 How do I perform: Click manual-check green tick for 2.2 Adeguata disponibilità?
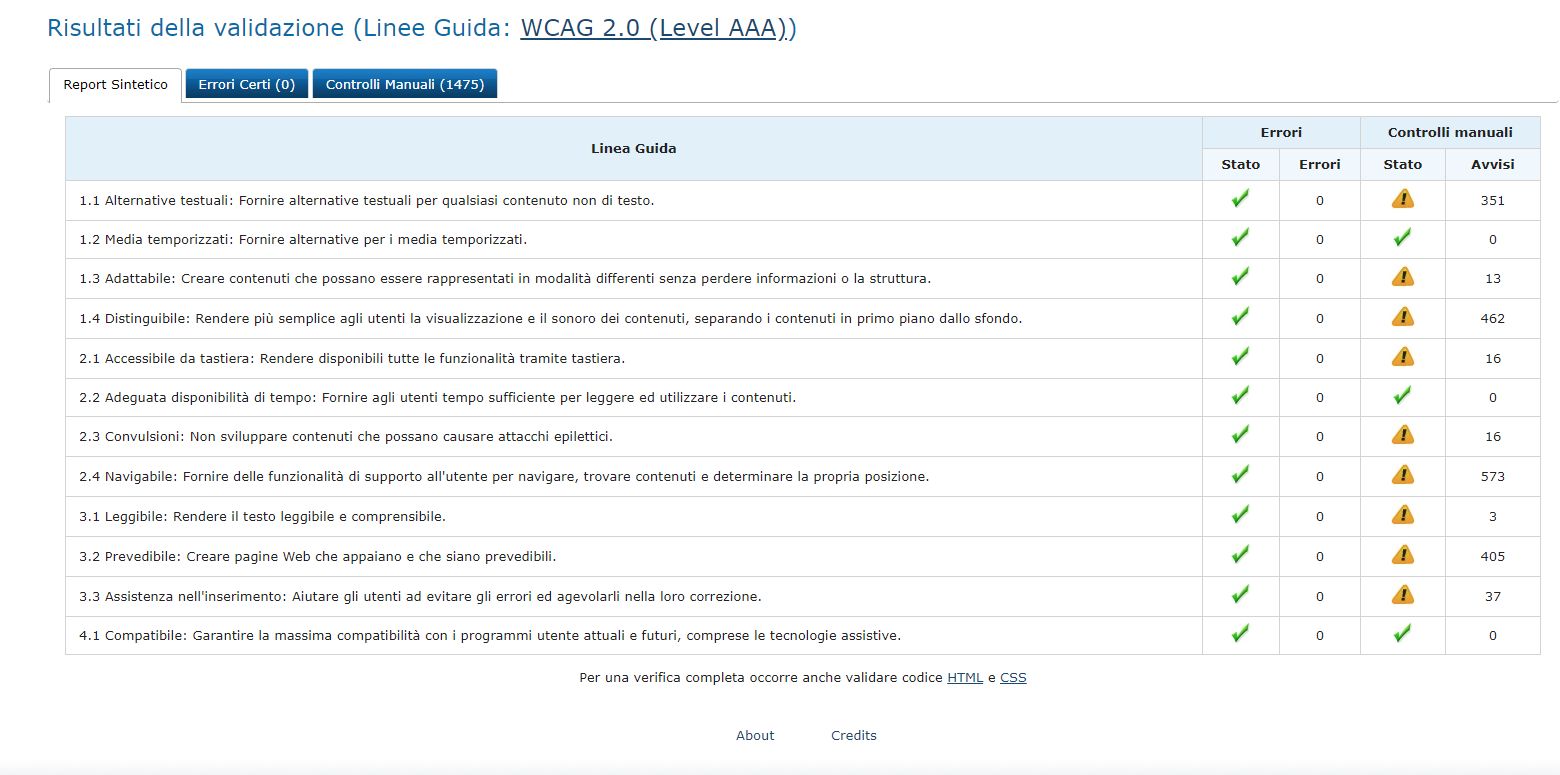click(x=1402, y=396)
